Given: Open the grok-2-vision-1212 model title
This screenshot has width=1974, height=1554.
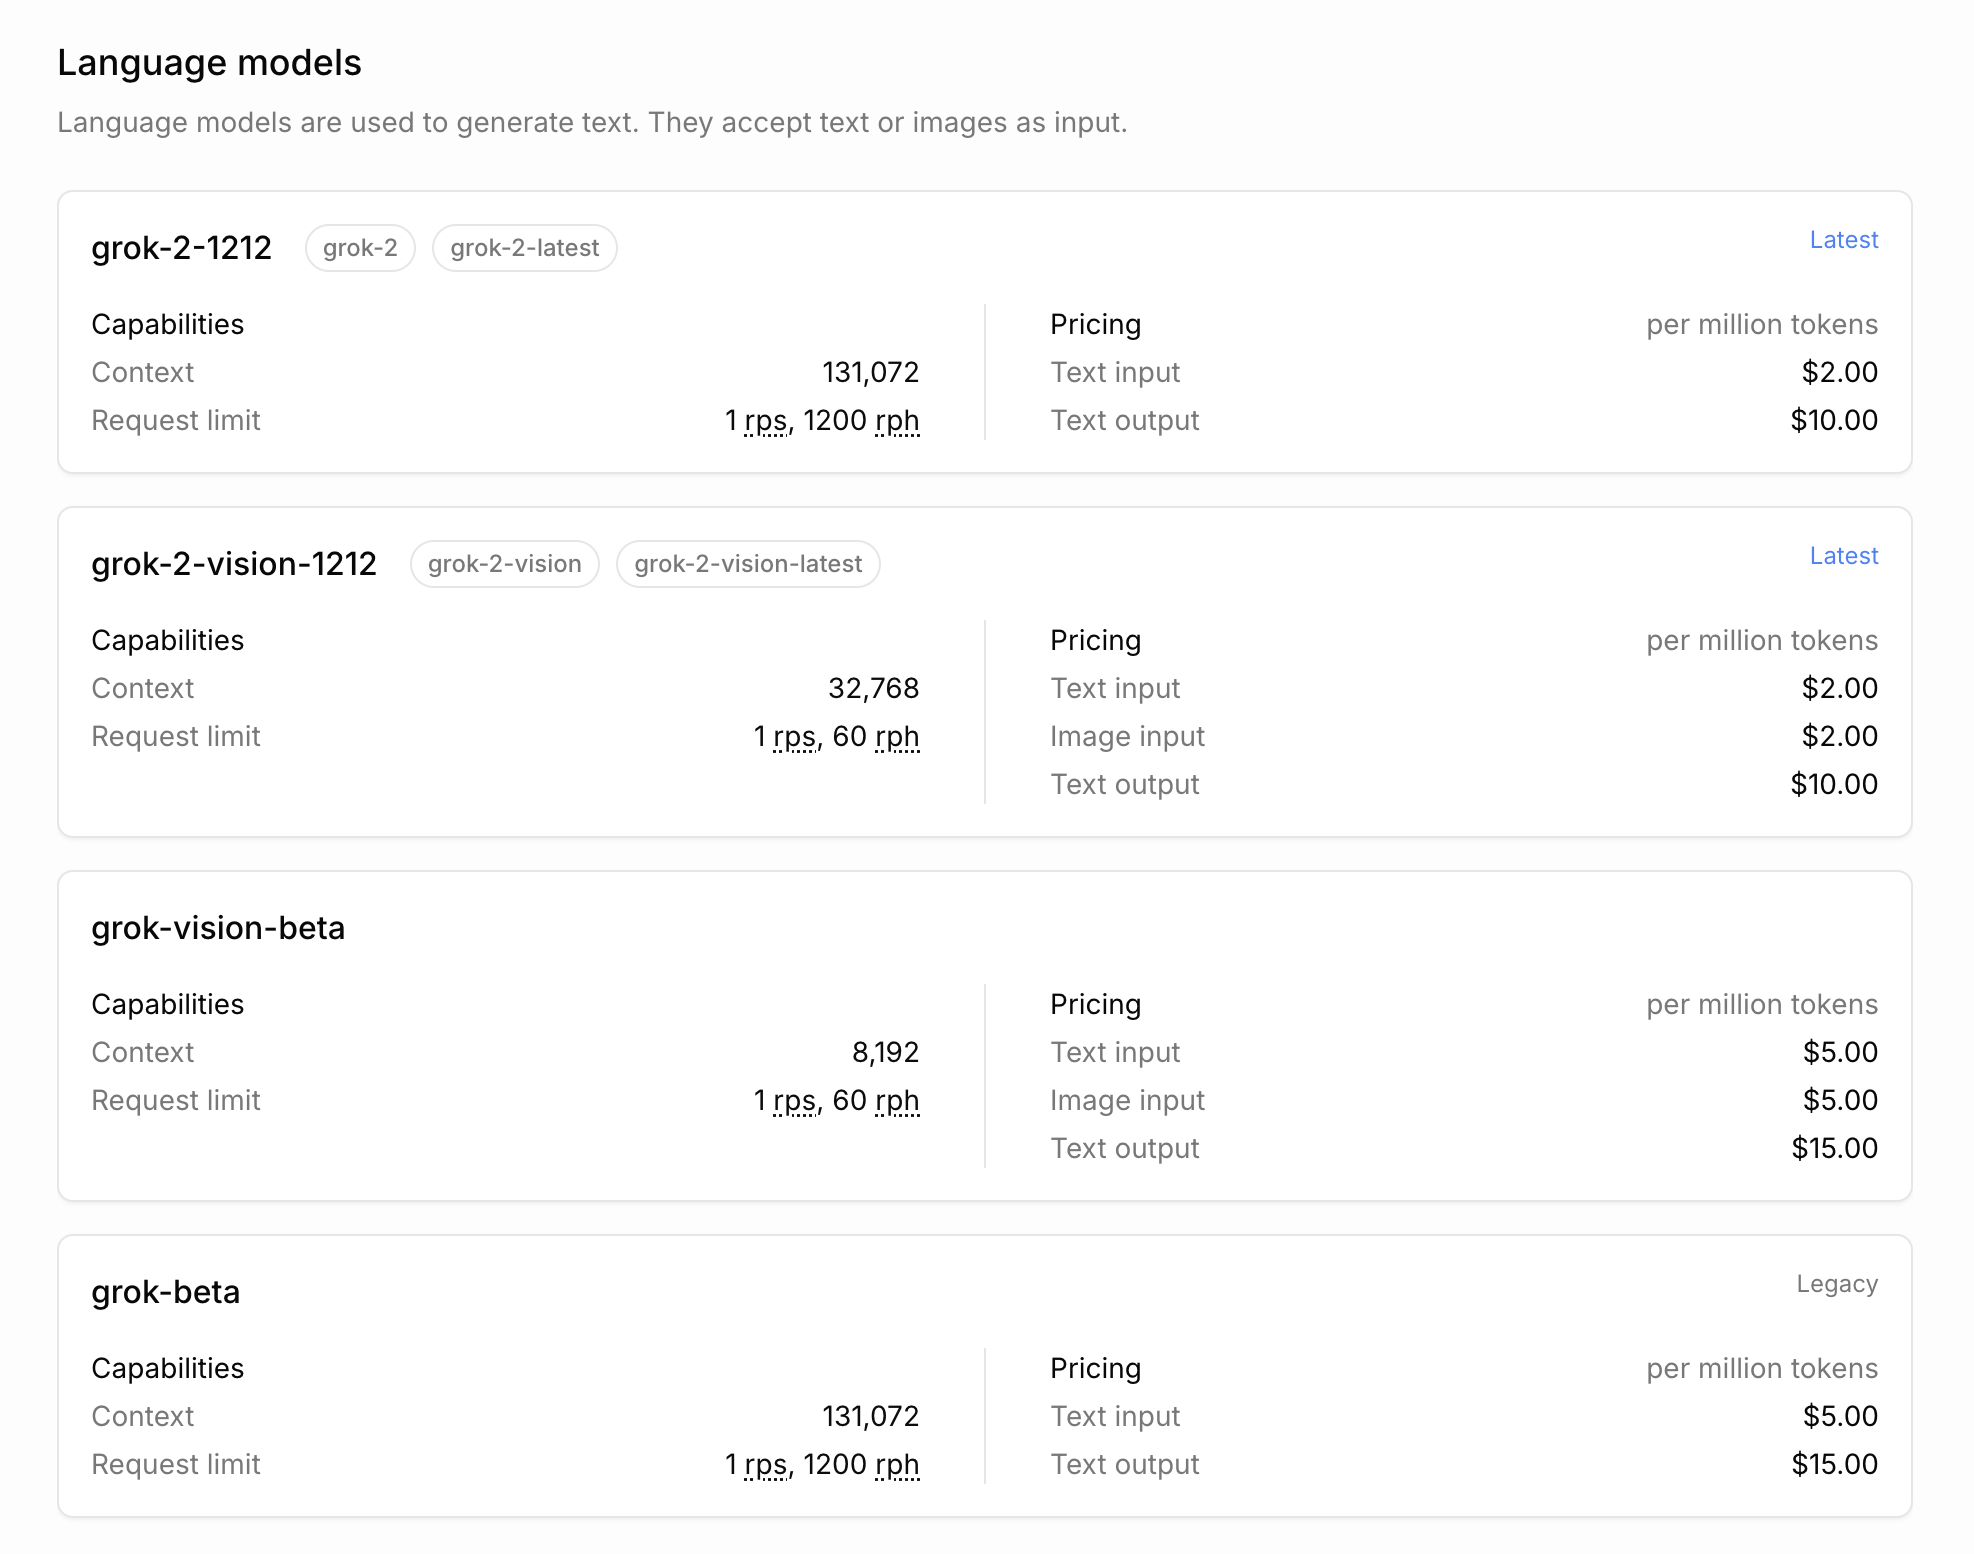Looking at the screenshot, I should (x=234, y=564).
